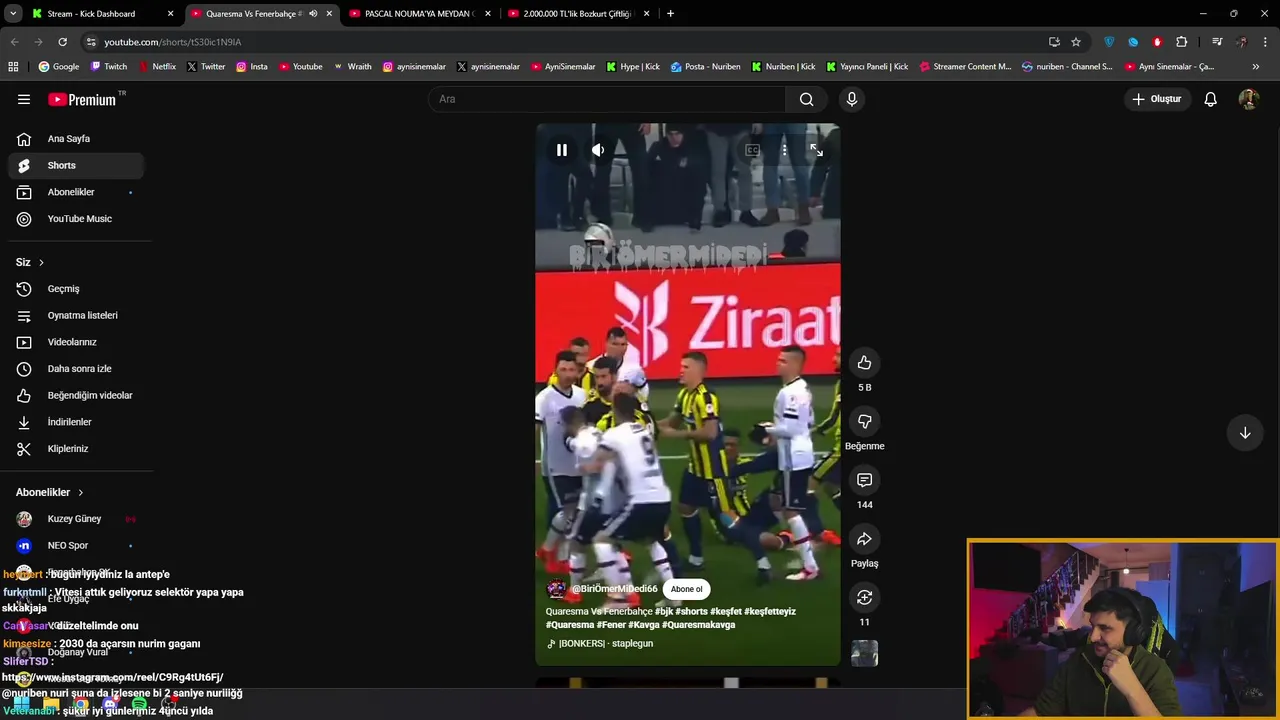The width and height of the screenshot is (1280, 720).
Task: Open the sound thumbnail below remix
Action: (x=864, y=654)
